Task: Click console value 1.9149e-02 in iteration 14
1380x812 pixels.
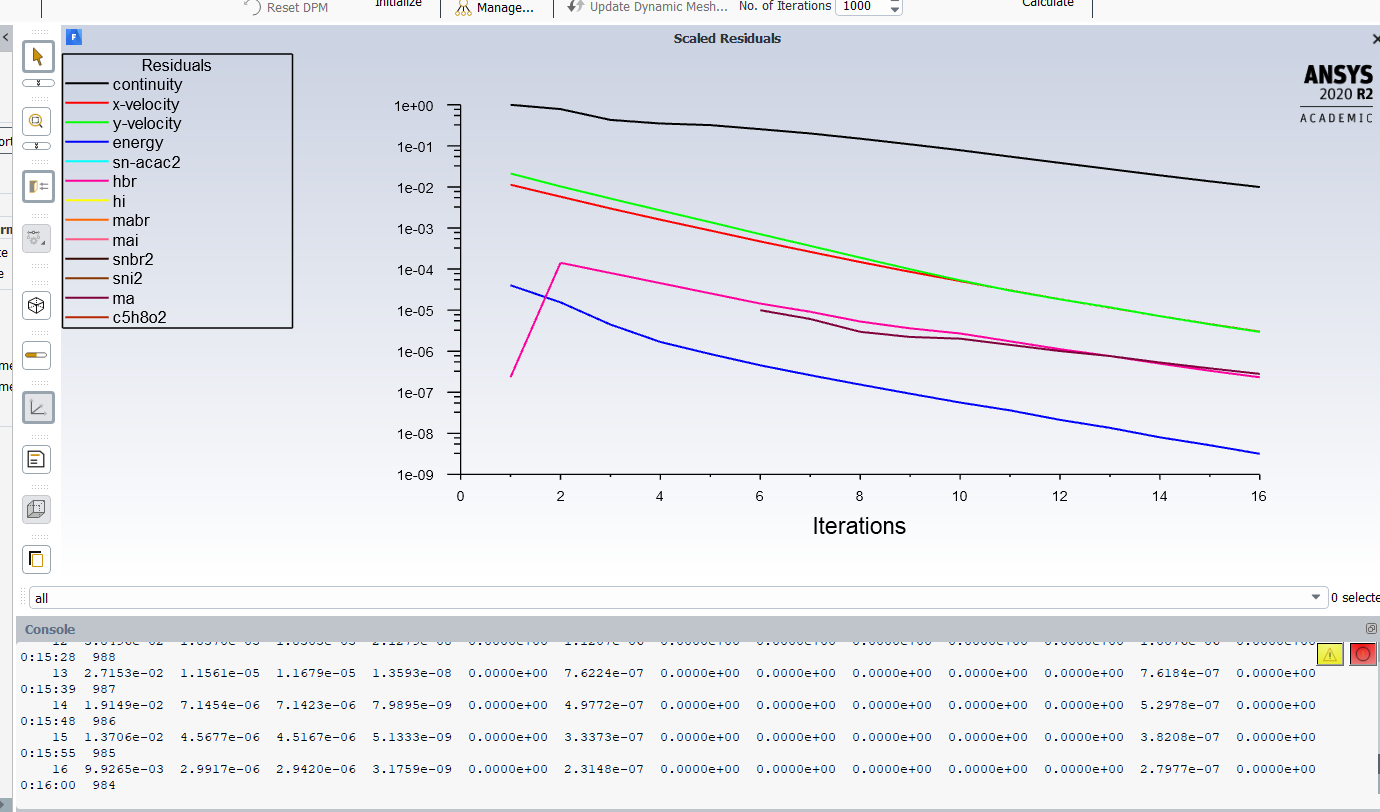Action: click(124, 705)
